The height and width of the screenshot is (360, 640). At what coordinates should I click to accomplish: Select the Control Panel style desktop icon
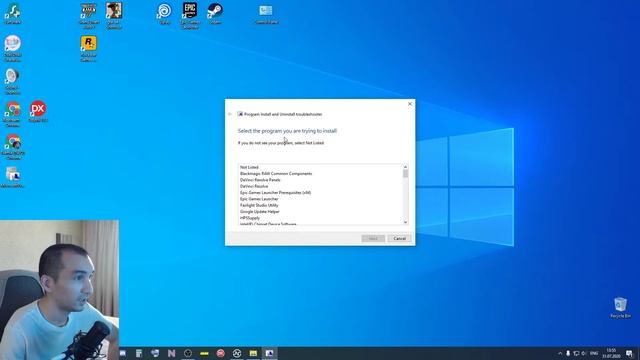266,14
